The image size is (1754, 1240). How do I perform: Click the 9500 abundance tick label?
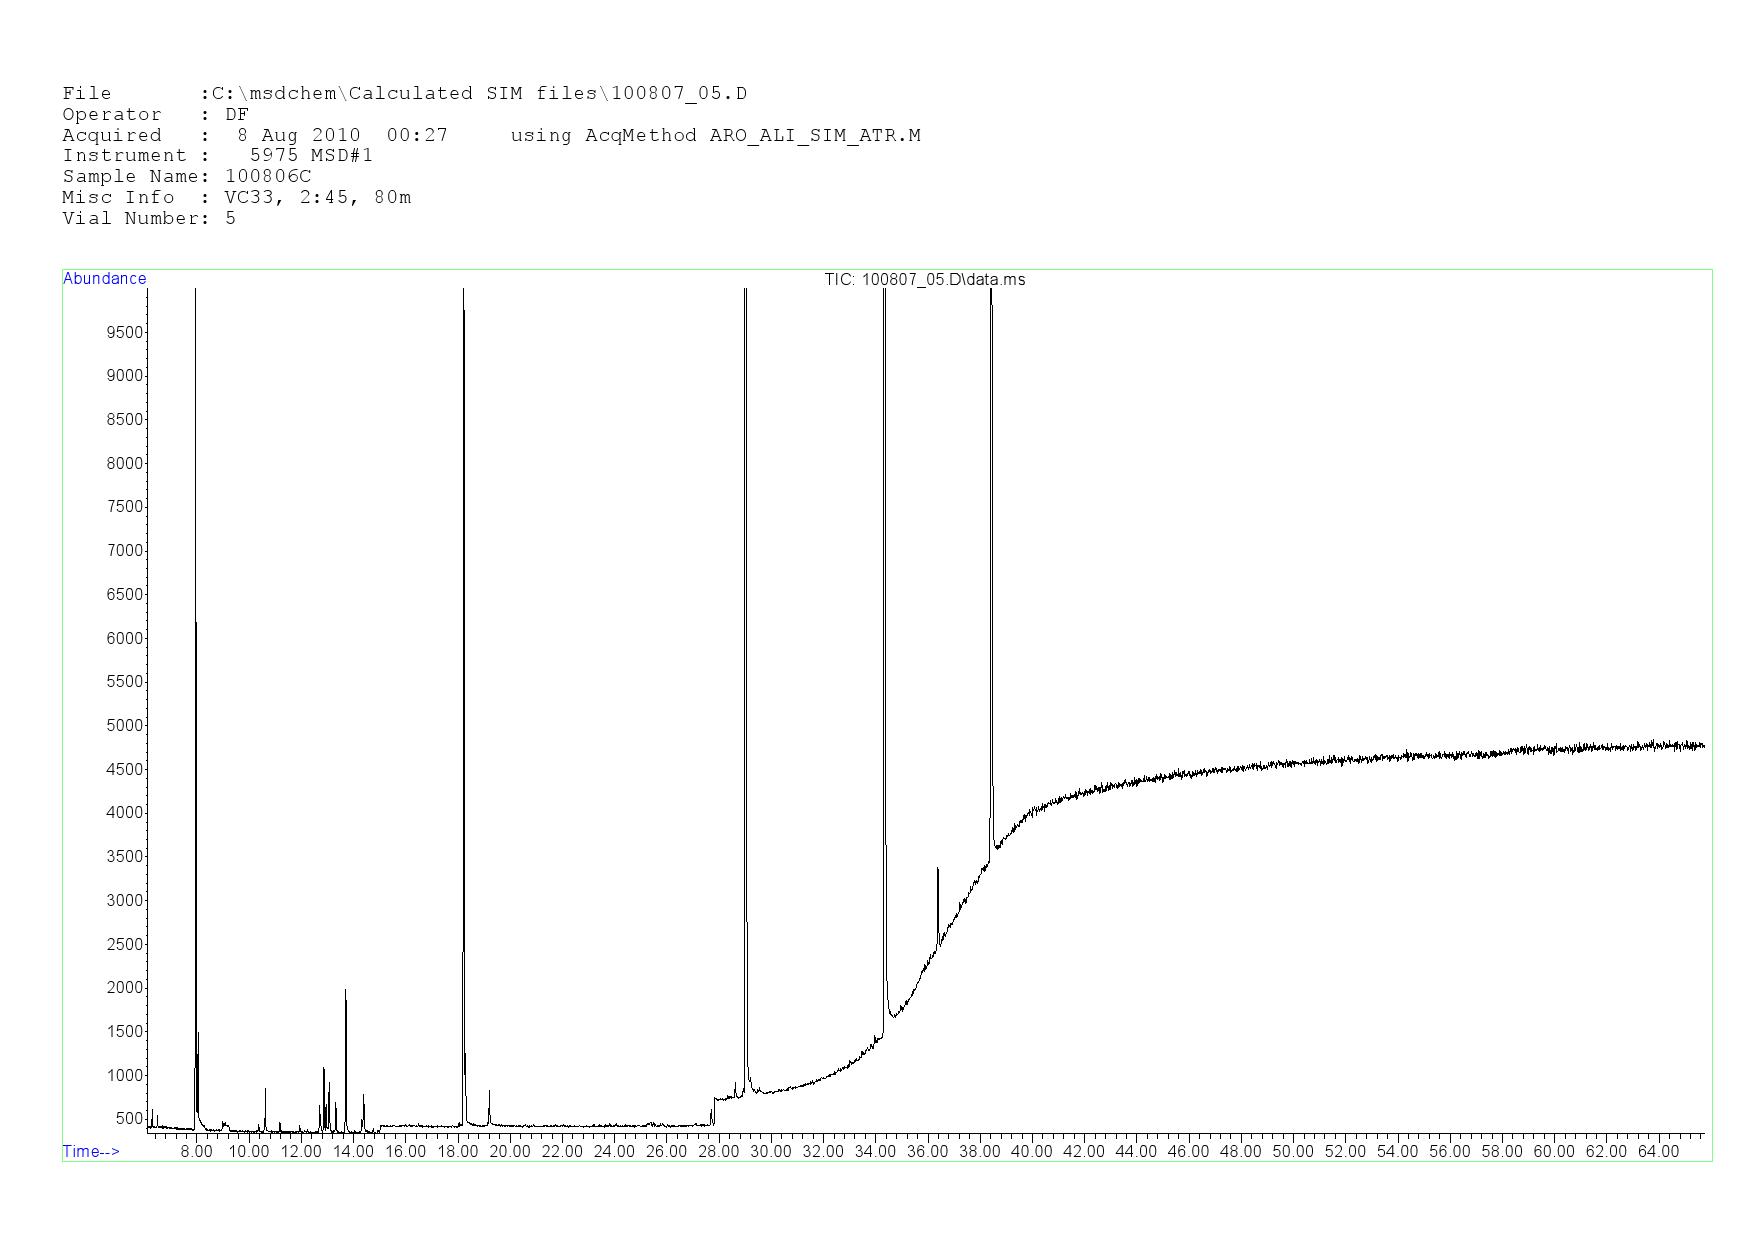[x=124, y=333]
